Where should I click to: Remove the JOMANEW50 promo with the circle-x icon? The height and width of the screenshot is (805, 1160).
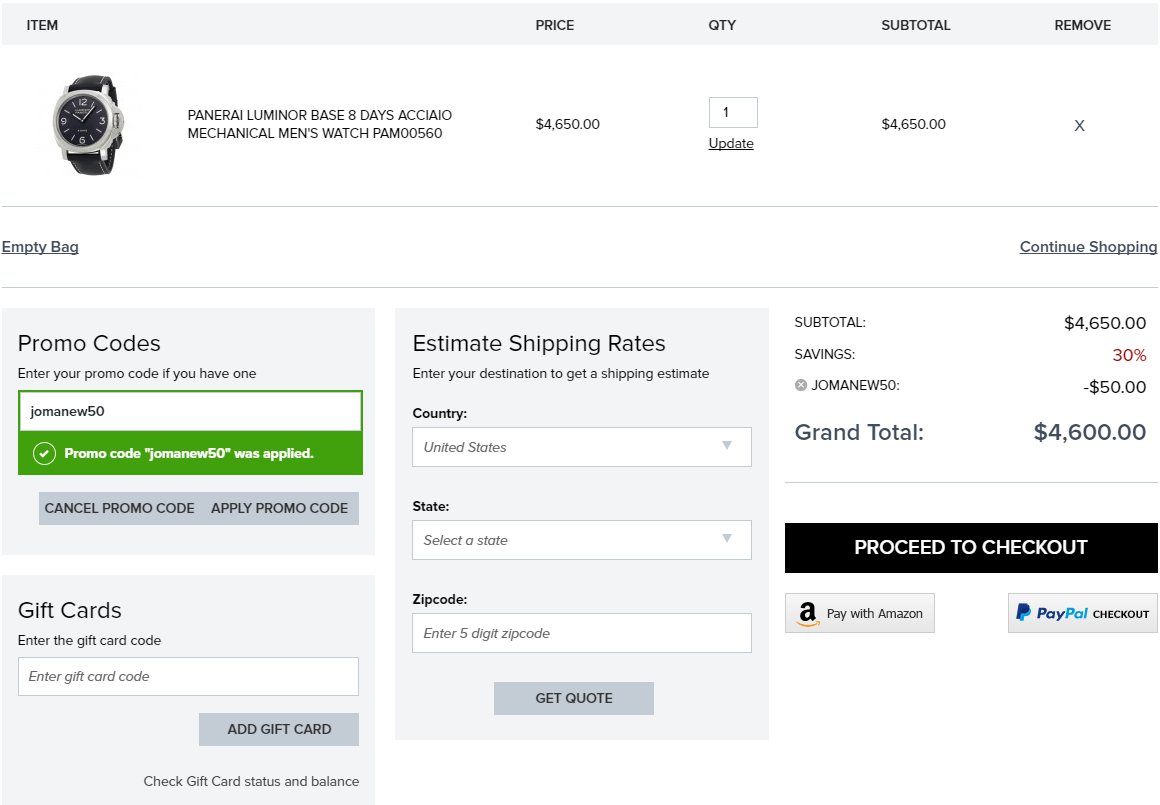800,385
